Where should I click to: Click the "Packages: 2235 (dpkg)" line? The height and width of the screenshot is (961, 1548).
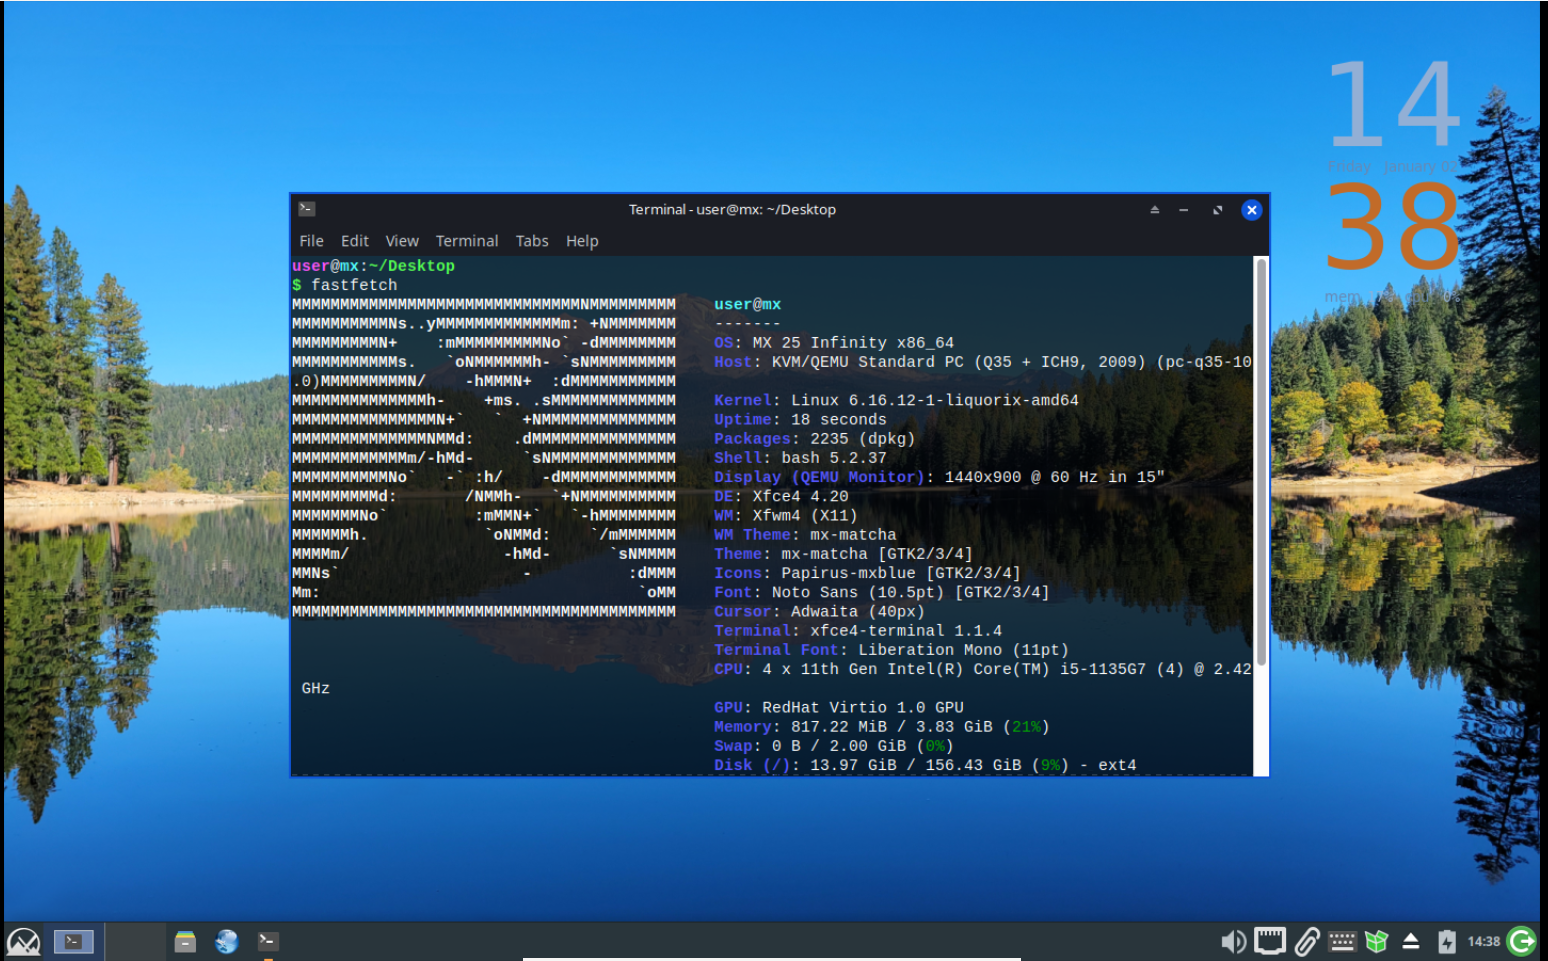point(814,439)
